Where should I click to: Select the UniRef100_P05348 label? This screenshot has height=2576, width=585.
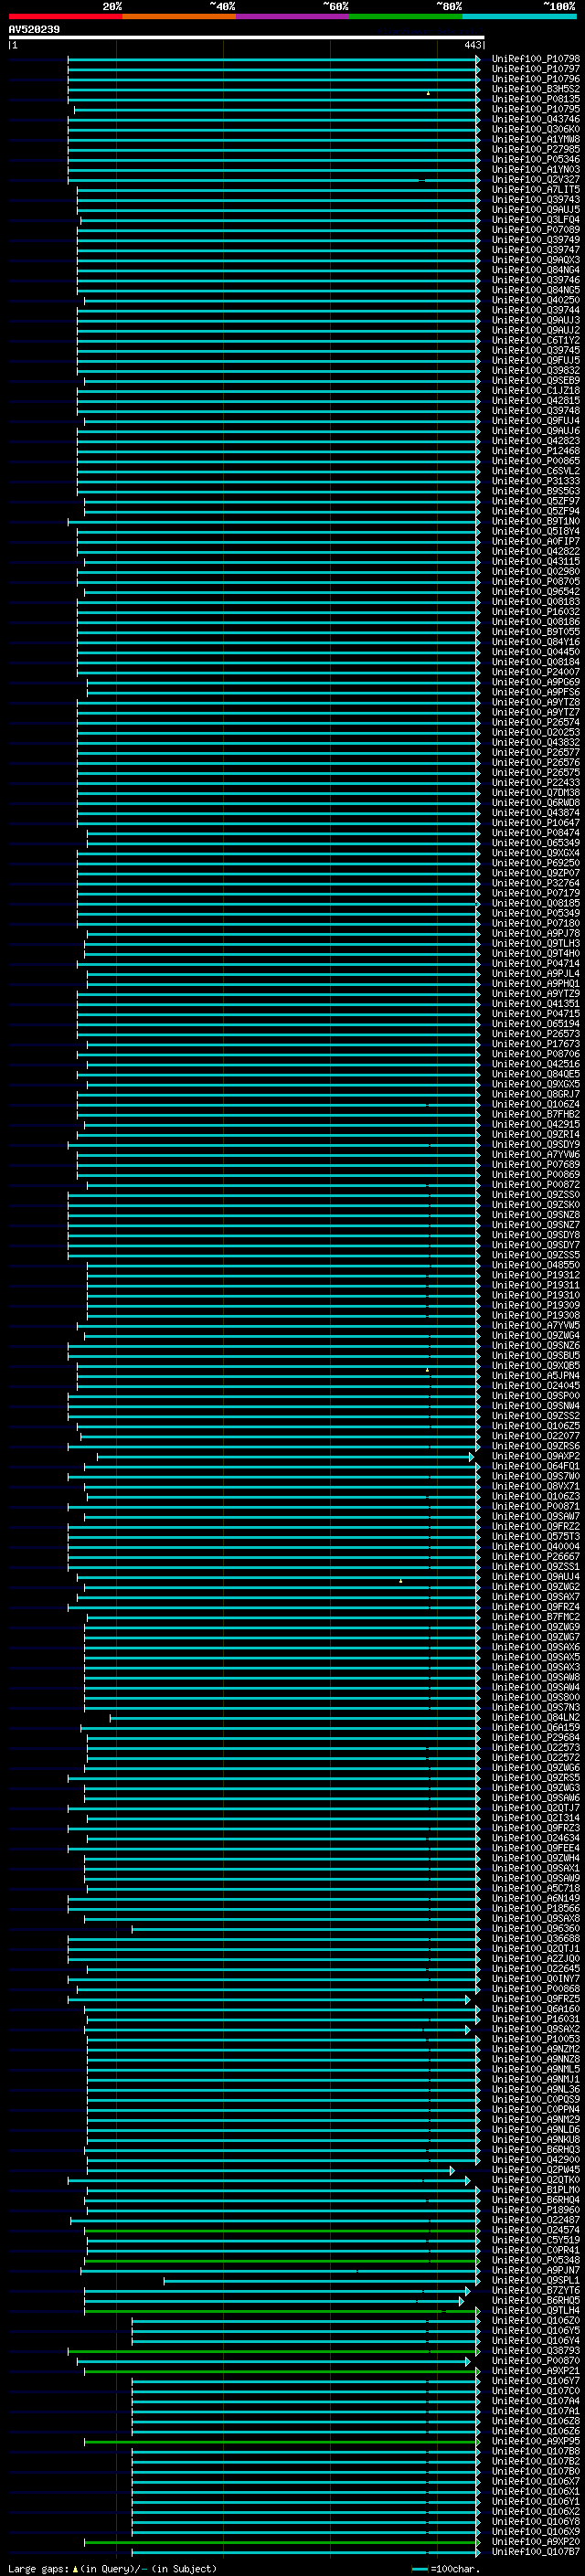tap(536, 2260)
